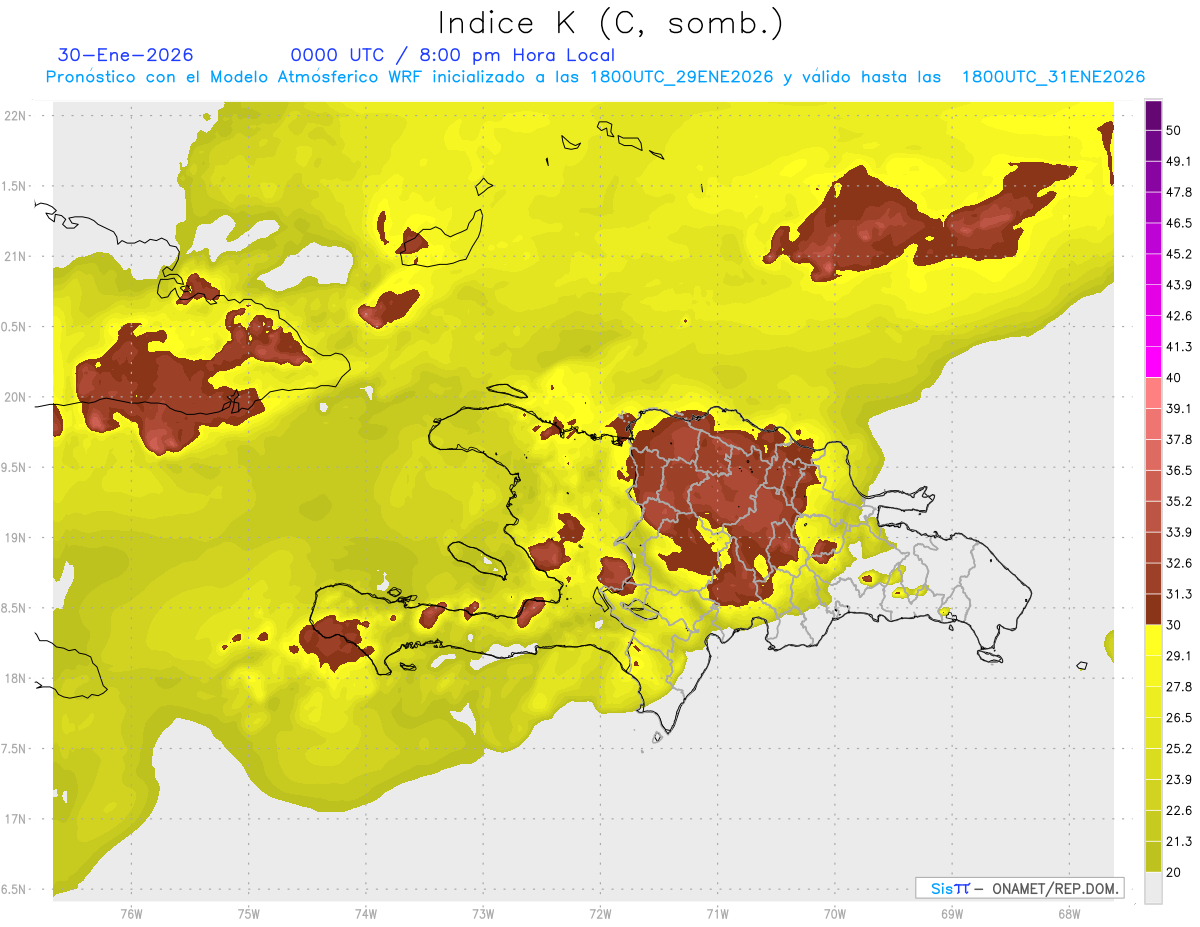Pick the bright yellow legend swatch between 29.1 and 30
The height and width of the screenshot is (927, 1200).
(x=1153, y=640)
